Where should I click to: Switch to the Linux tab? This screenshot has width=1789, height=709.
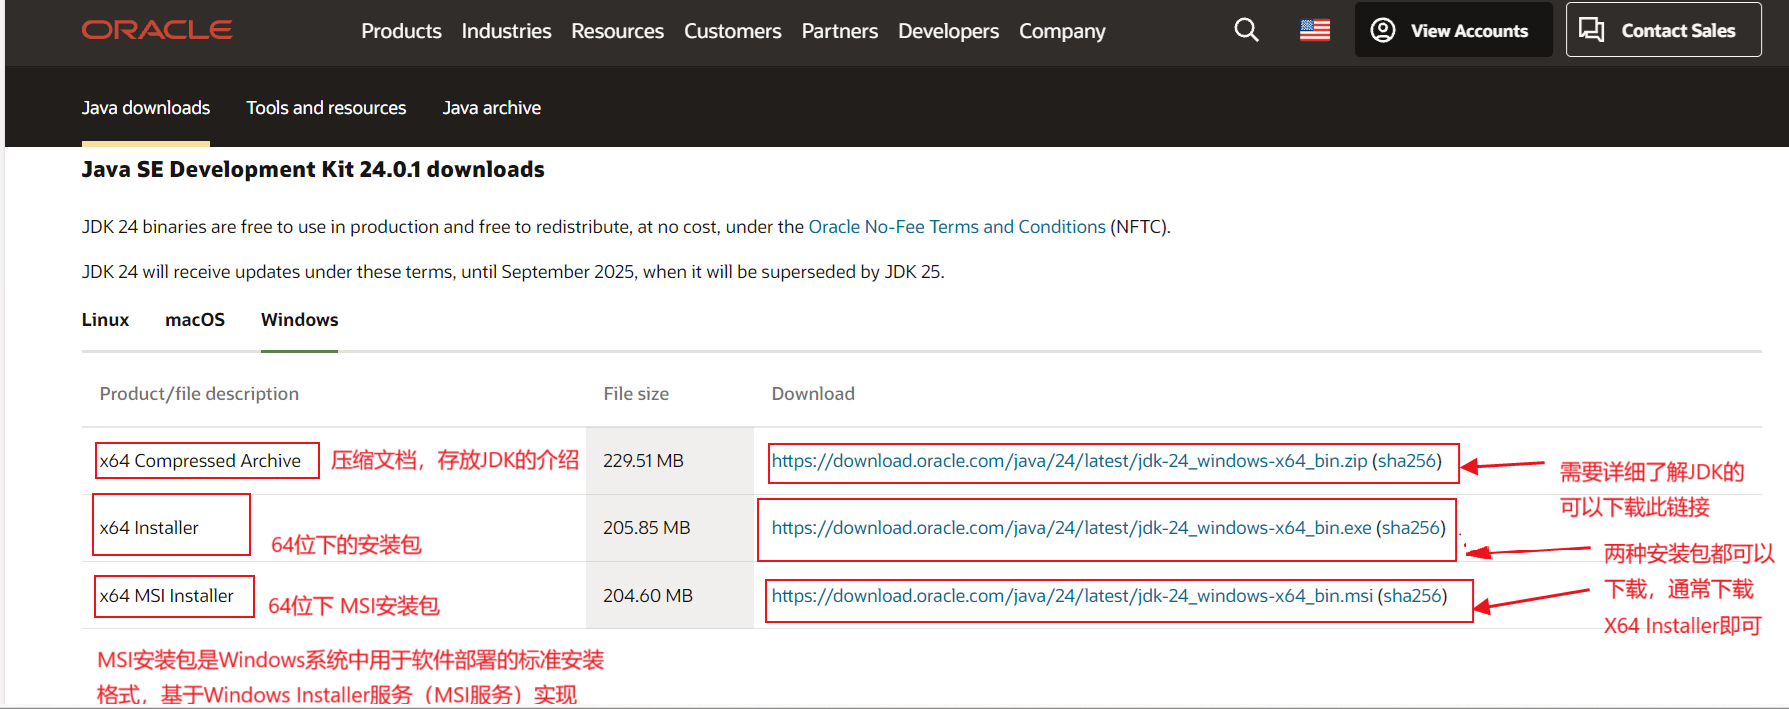105,320
